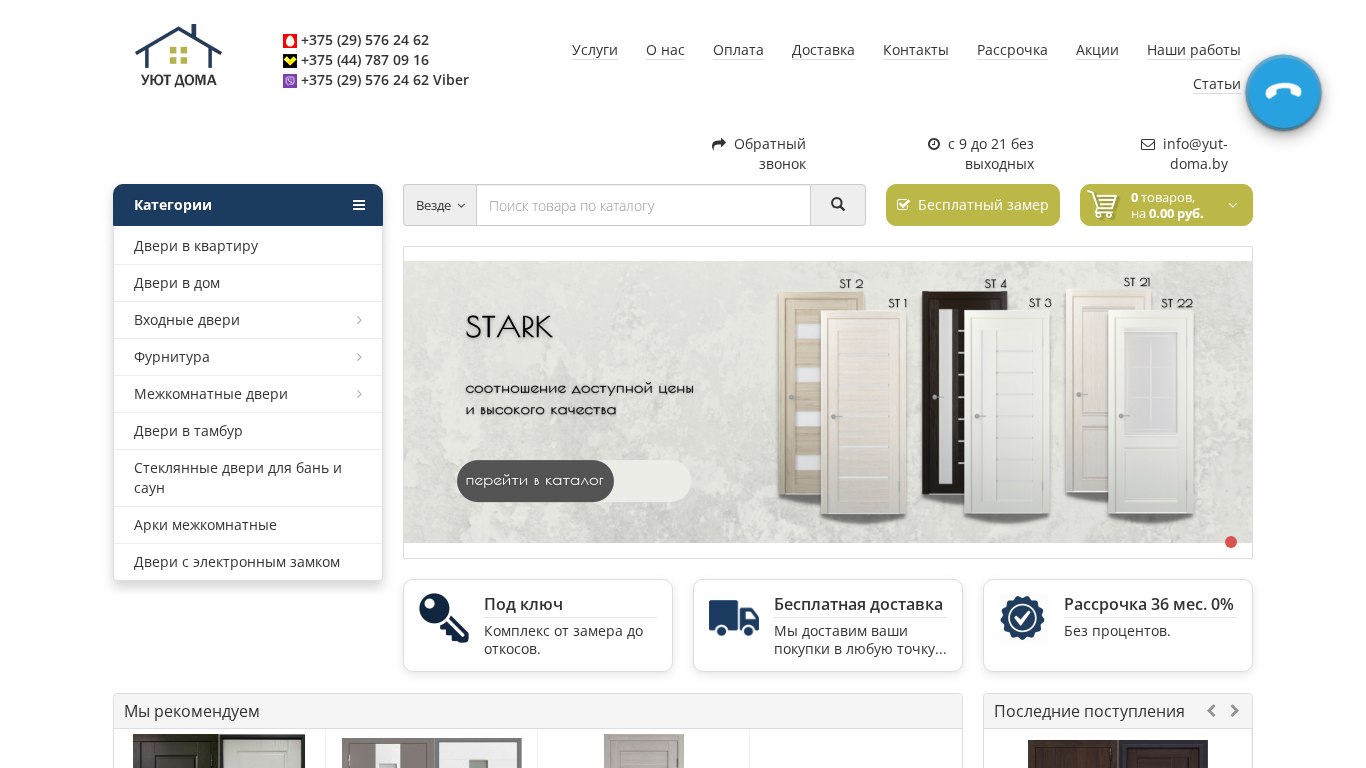Expand the Фурнитура submenu arrow
This screenshot has width=1366, height=768.
click(x=359, y=357)
